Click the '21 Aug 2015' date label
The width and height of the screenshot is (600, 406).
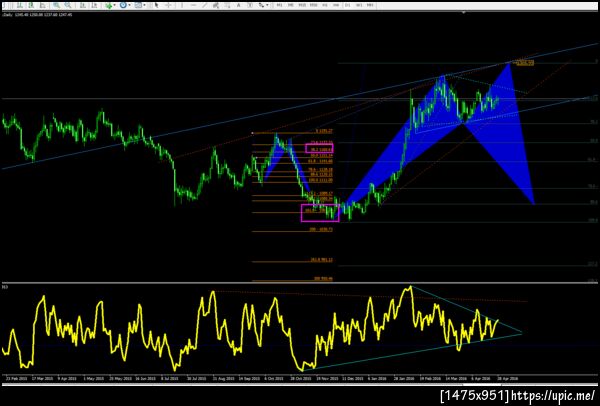223,378
